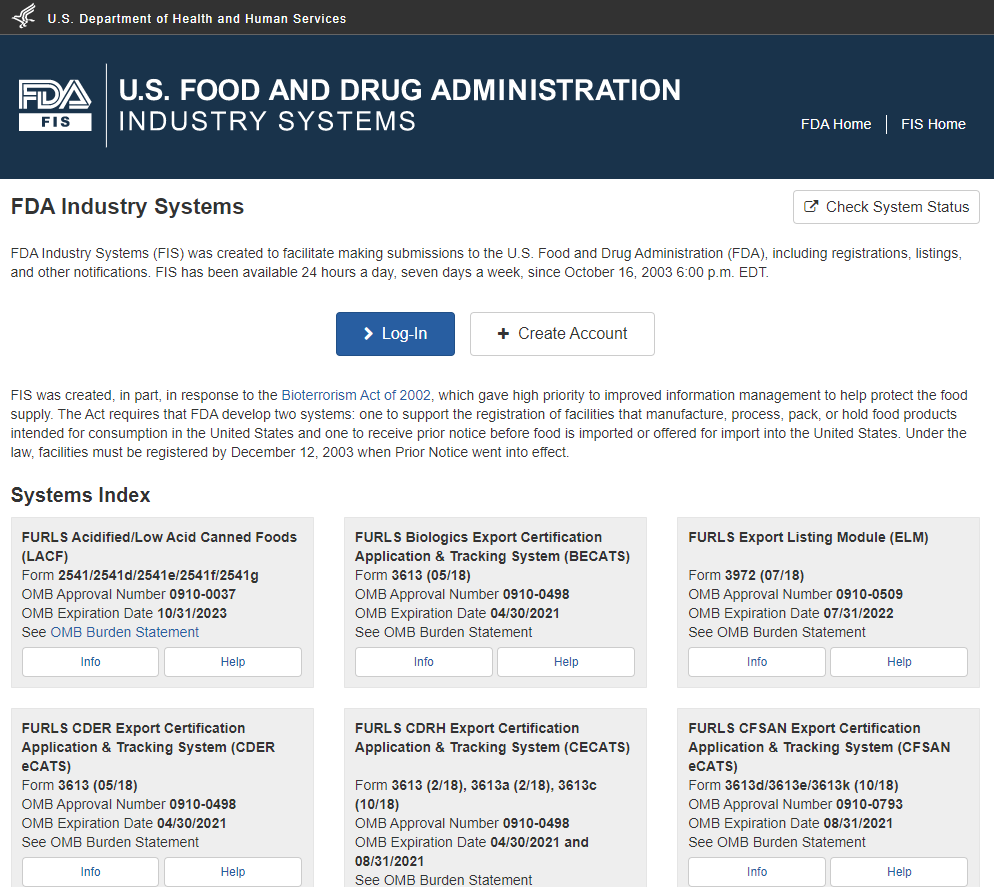Viewport: 994px width, 887px height.
Task: Open Info for BECATS system
Action: [423, 662]
